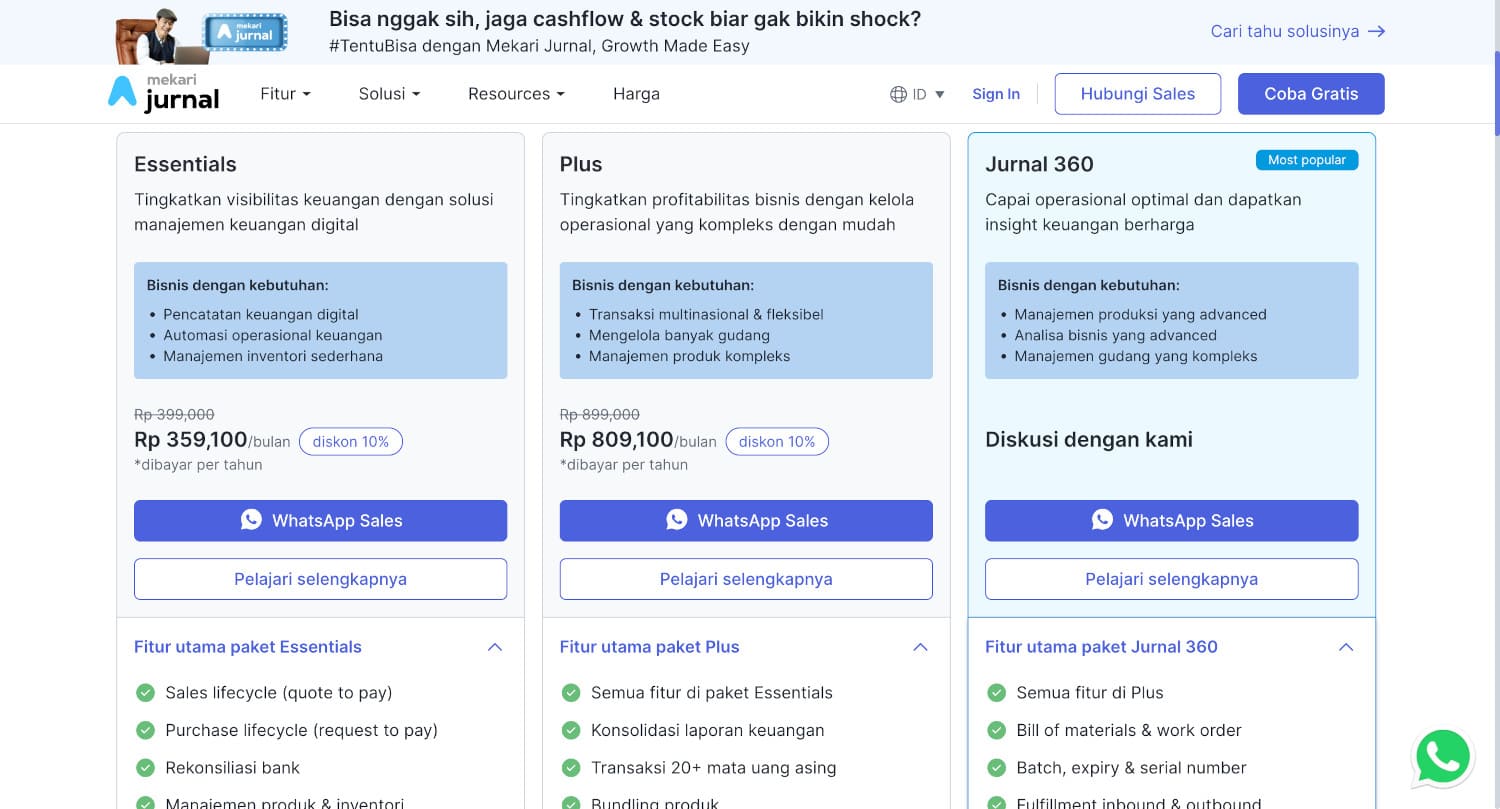Click the struck-through Rp 399,000 price
The width and height of the screenshot is (1500, 809).
[x=174, y=414]
